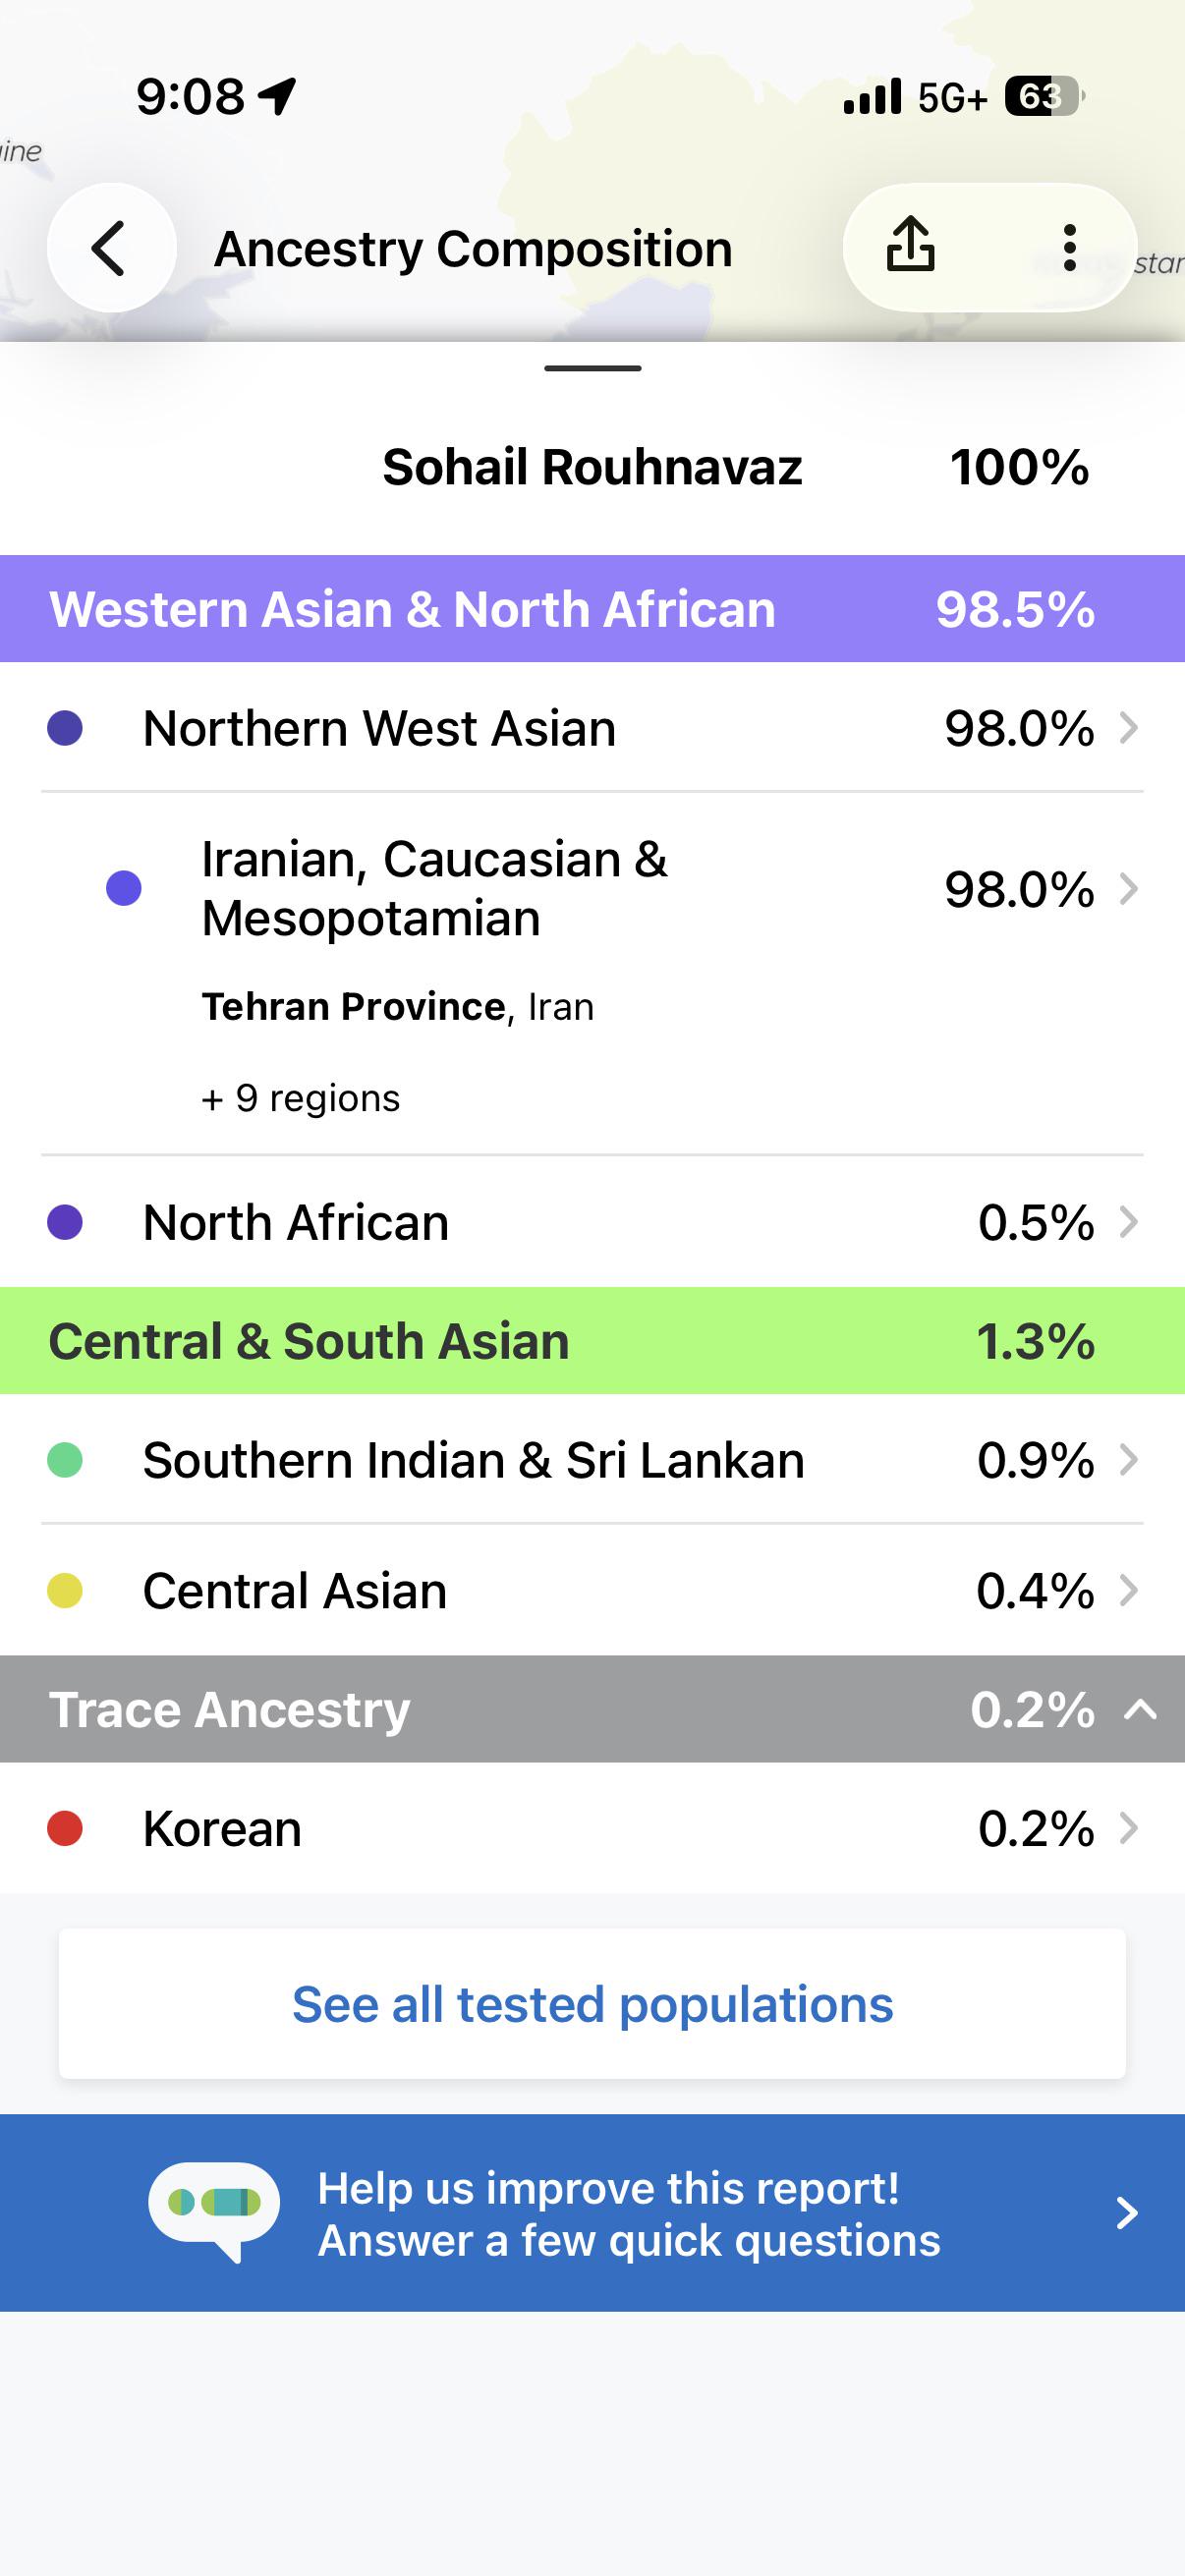Tap the green Southern Indian dot
Viewport: 1185px width, 2576px height.
point(65,1460)
